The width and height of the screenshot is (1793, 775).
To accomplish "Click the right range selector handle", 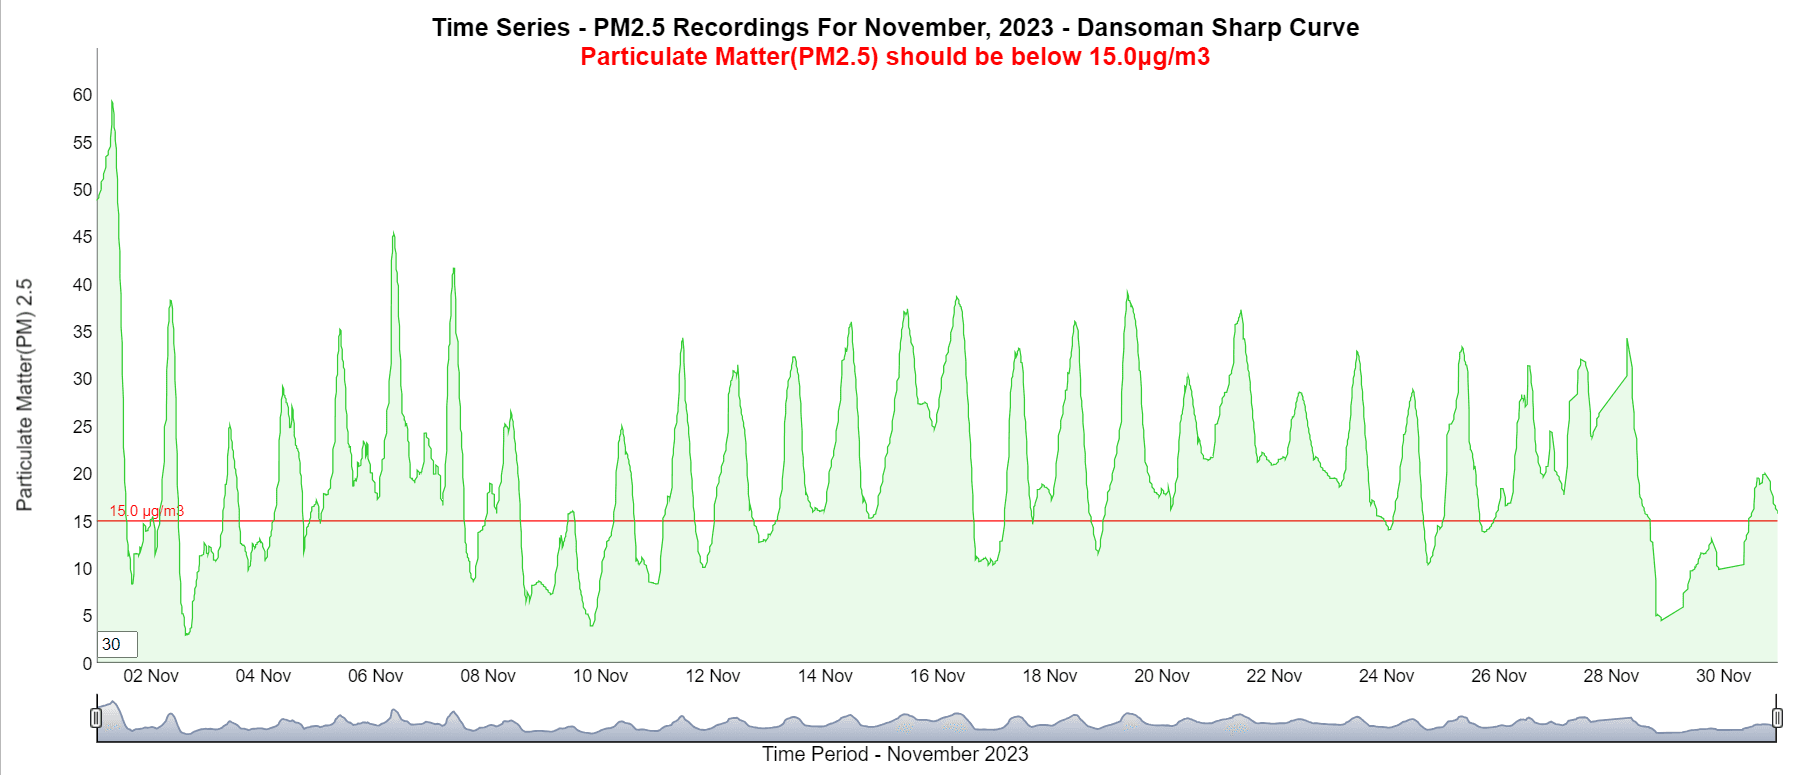I will [1777, 718].
